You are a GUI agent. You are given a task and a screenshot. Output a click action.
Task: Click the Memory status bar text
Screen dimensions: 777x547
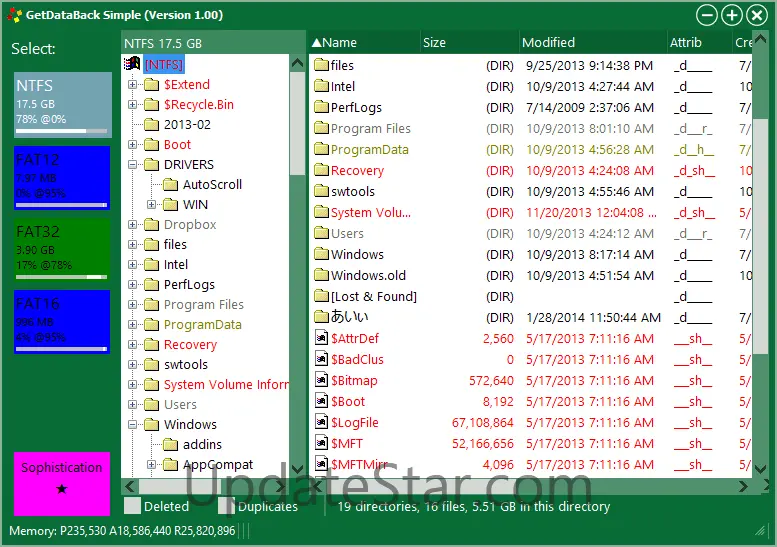(122, 531)
